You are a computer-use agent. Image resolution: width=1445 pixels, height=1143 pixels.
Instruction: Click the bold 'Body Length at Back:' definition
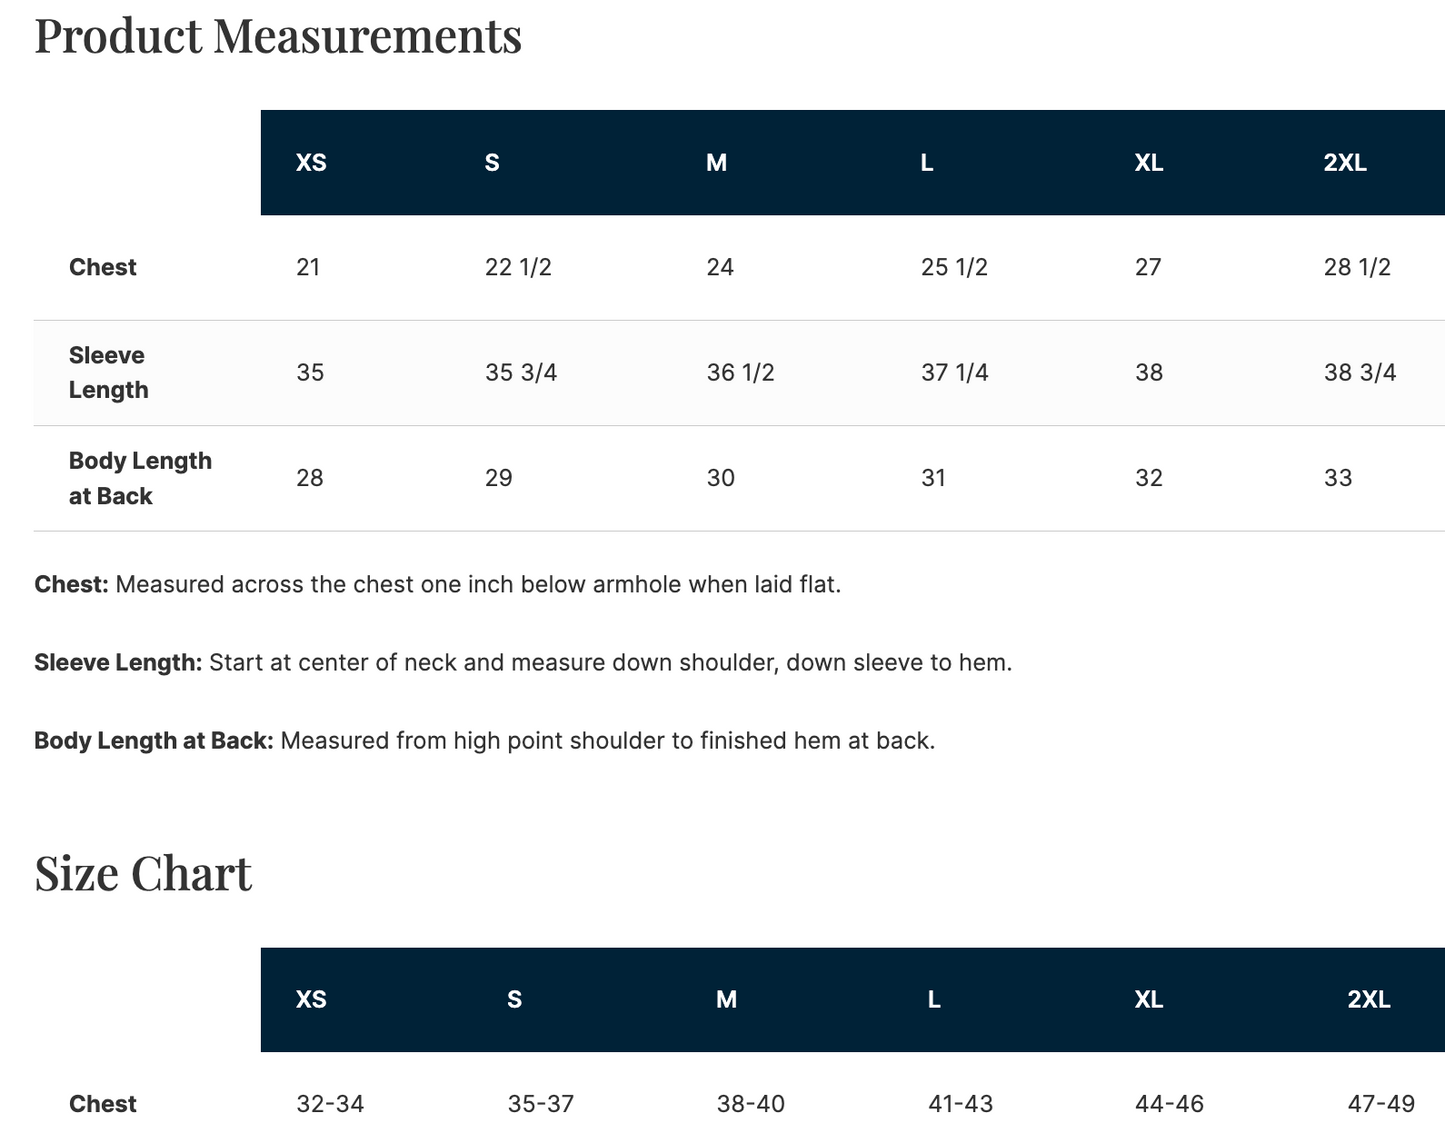click(x=153, y=741)
